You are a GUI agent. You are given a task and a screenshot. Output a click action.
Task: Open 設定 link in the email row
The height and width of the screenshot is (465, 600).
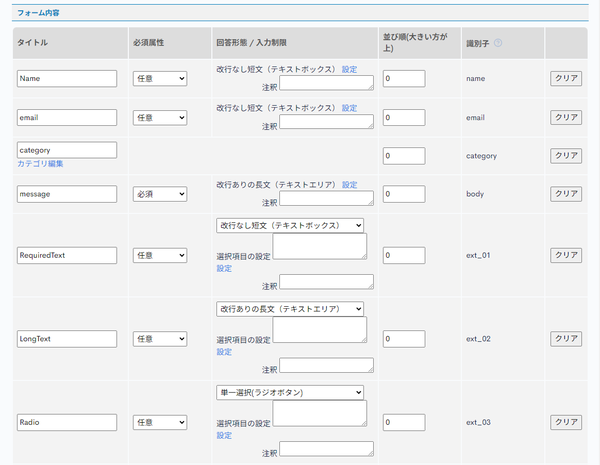pyautogui.click(x=349, y=108)
